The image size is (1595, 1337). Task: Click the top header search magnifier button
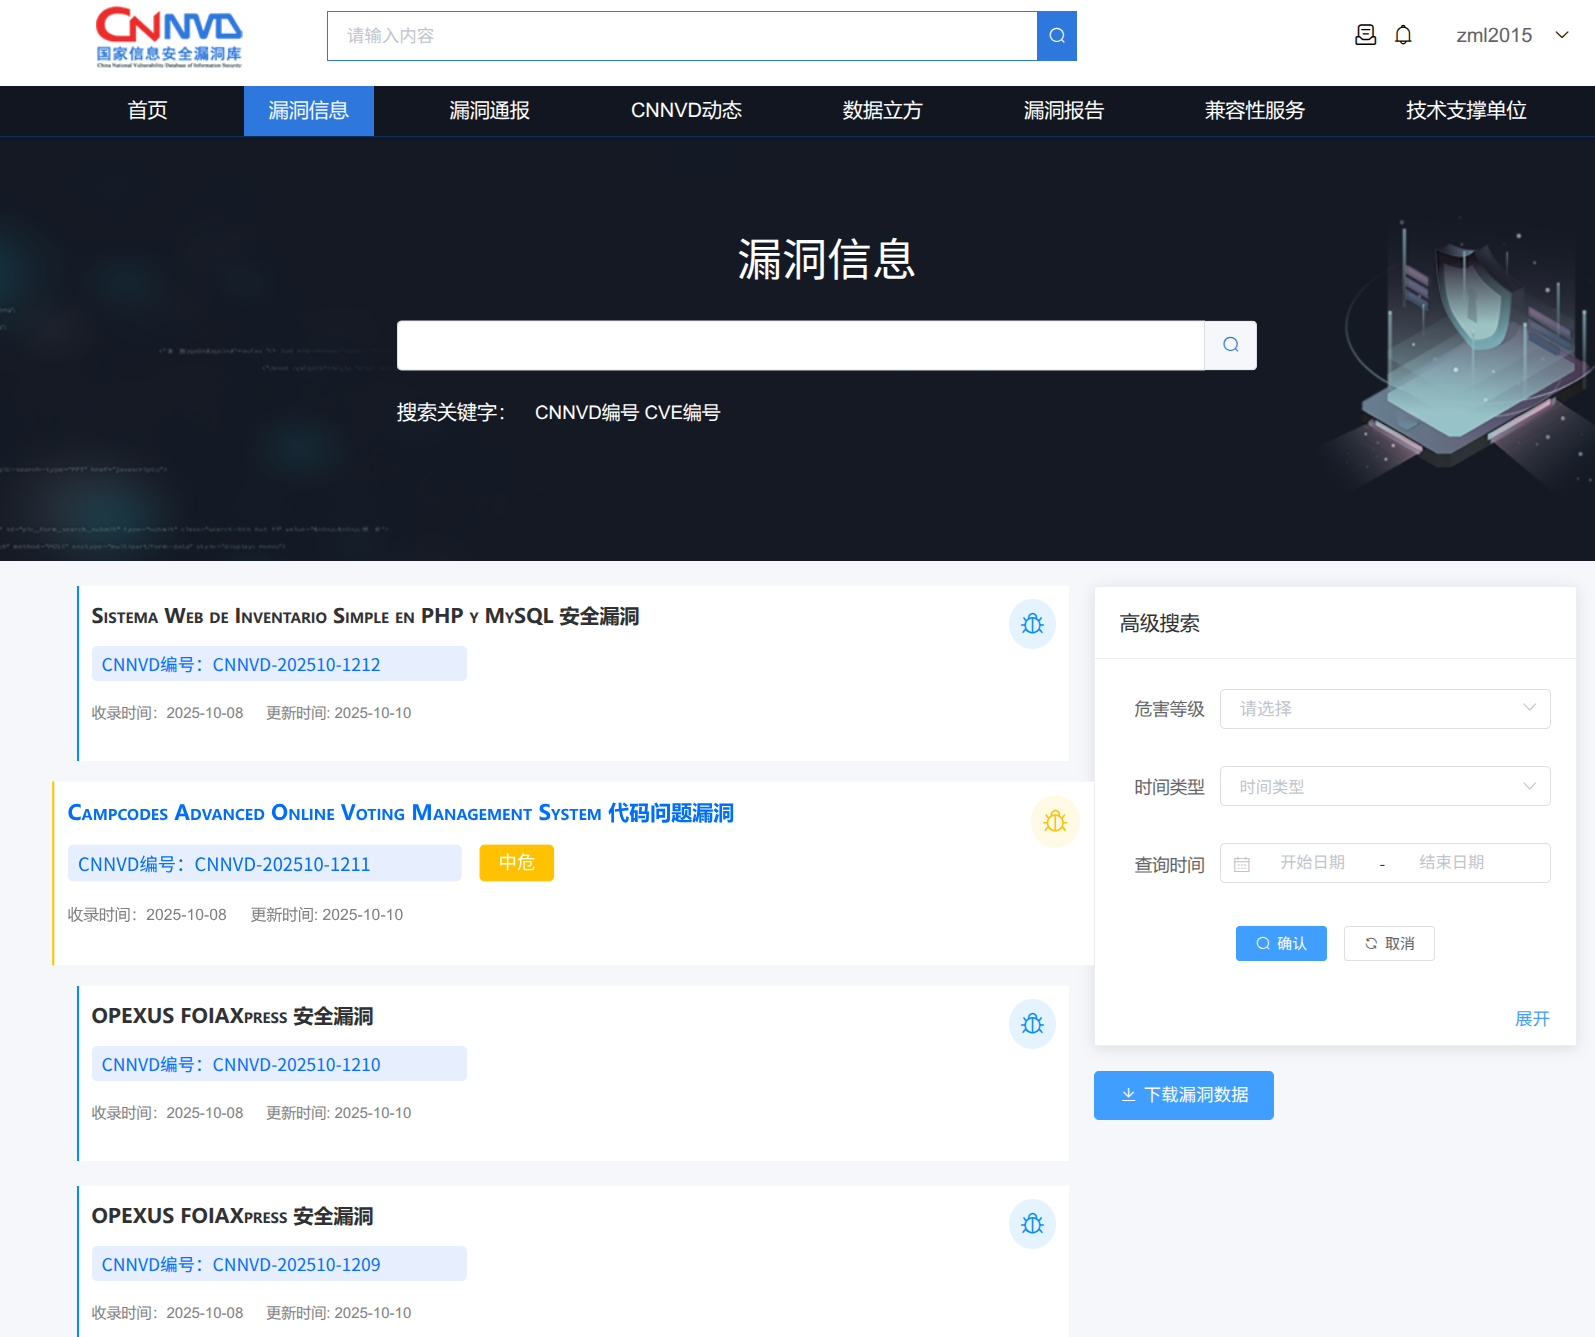pos(1056,36)
